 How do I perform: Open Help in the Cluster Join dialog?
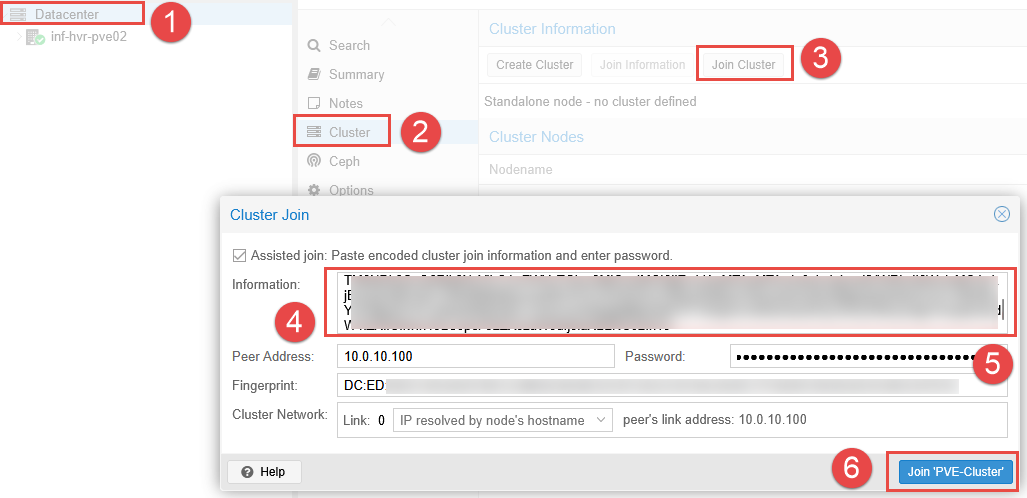pos(264,472)
